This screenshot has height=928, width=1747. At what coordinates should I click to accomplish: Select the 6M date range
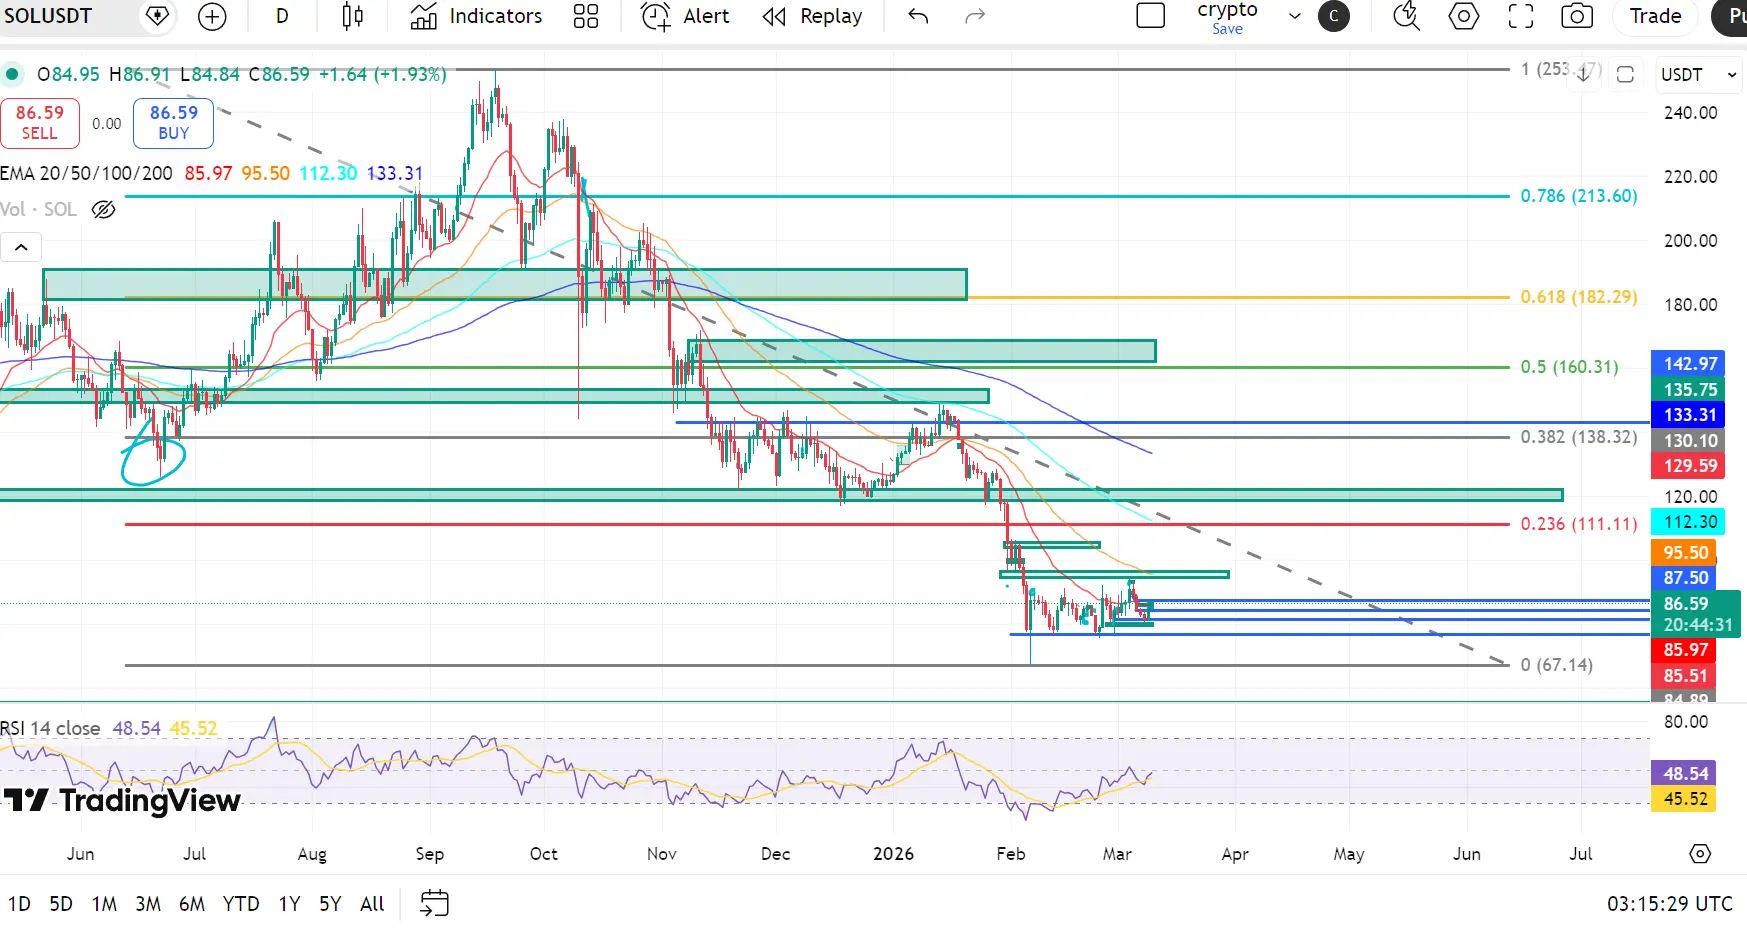(x=192, y=904)
